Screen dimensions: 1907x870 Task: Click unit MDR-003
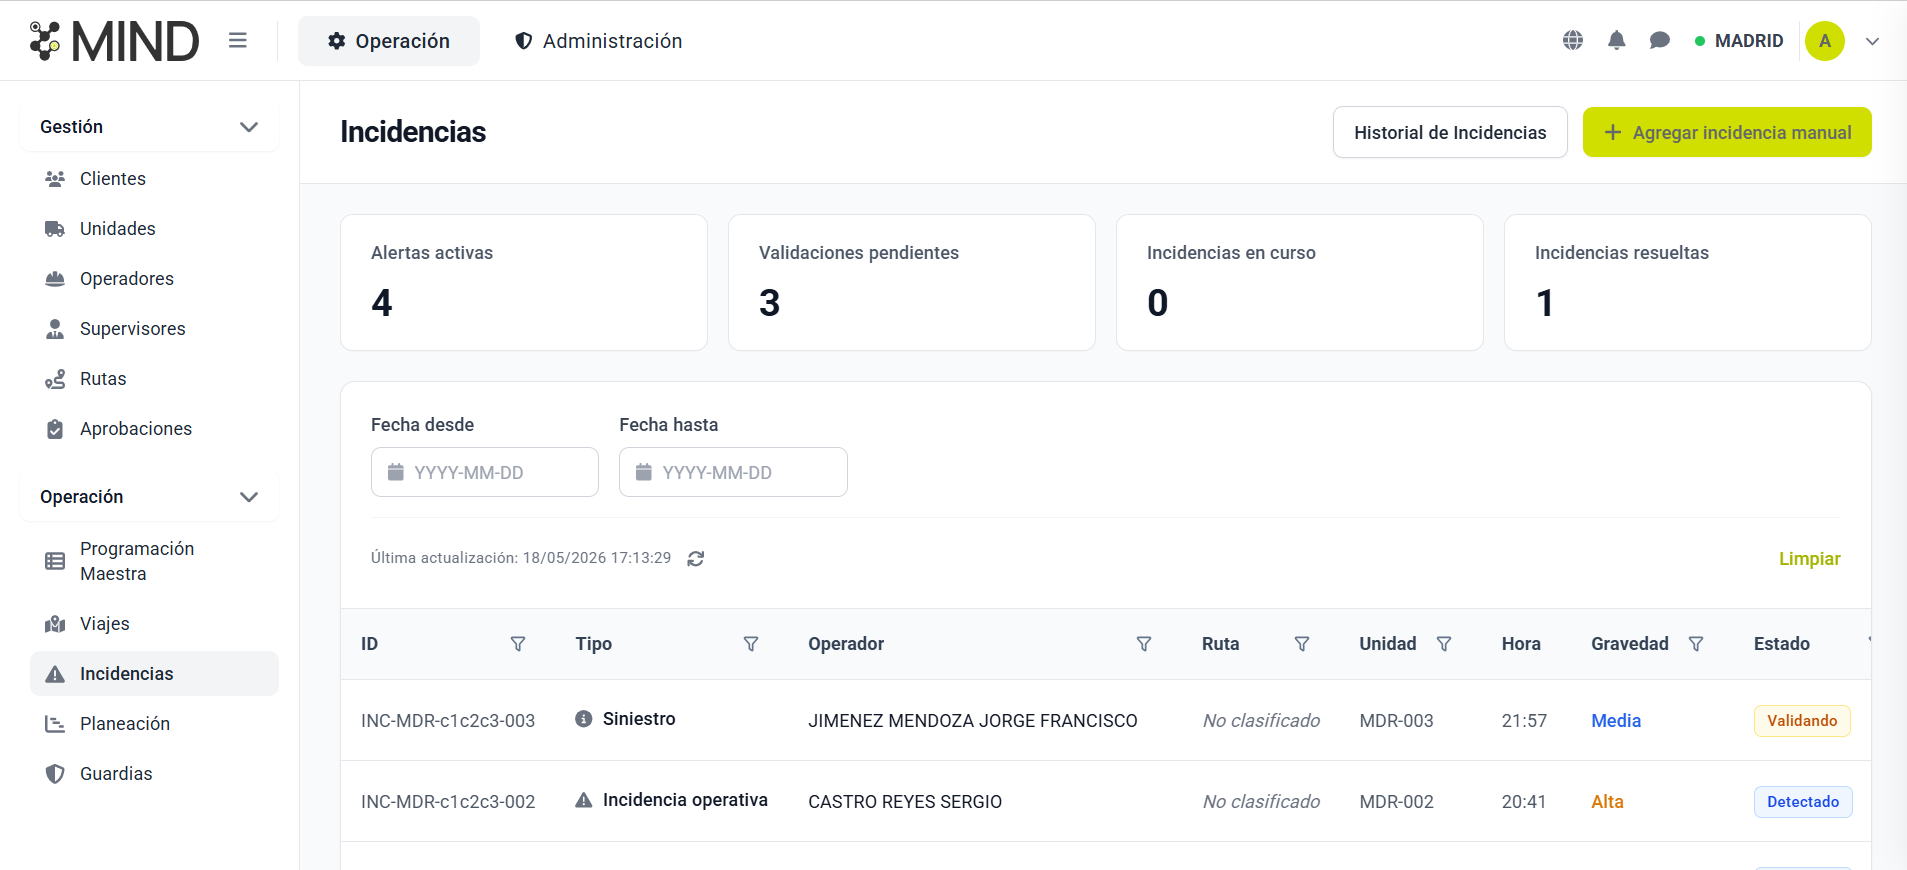(1396, 721)
